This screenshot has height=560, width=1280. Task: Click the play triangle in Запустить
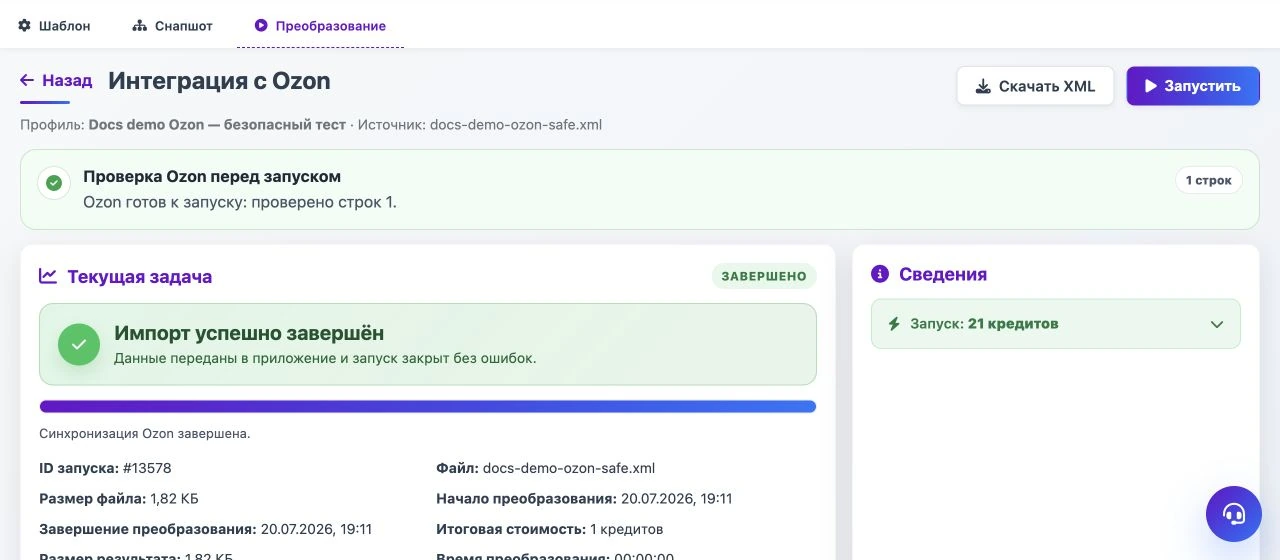point(1151,86)
